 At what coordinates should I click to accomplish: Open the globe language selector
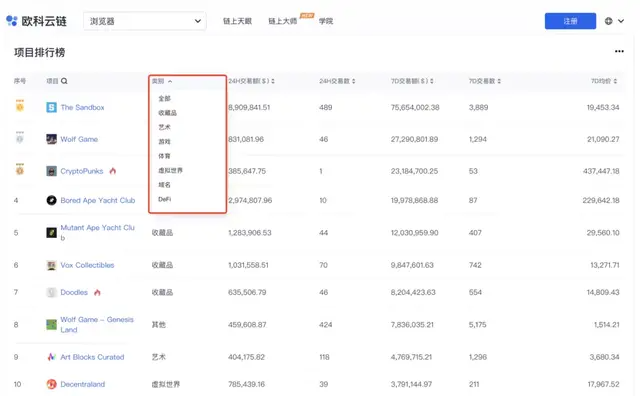(608, 21)
